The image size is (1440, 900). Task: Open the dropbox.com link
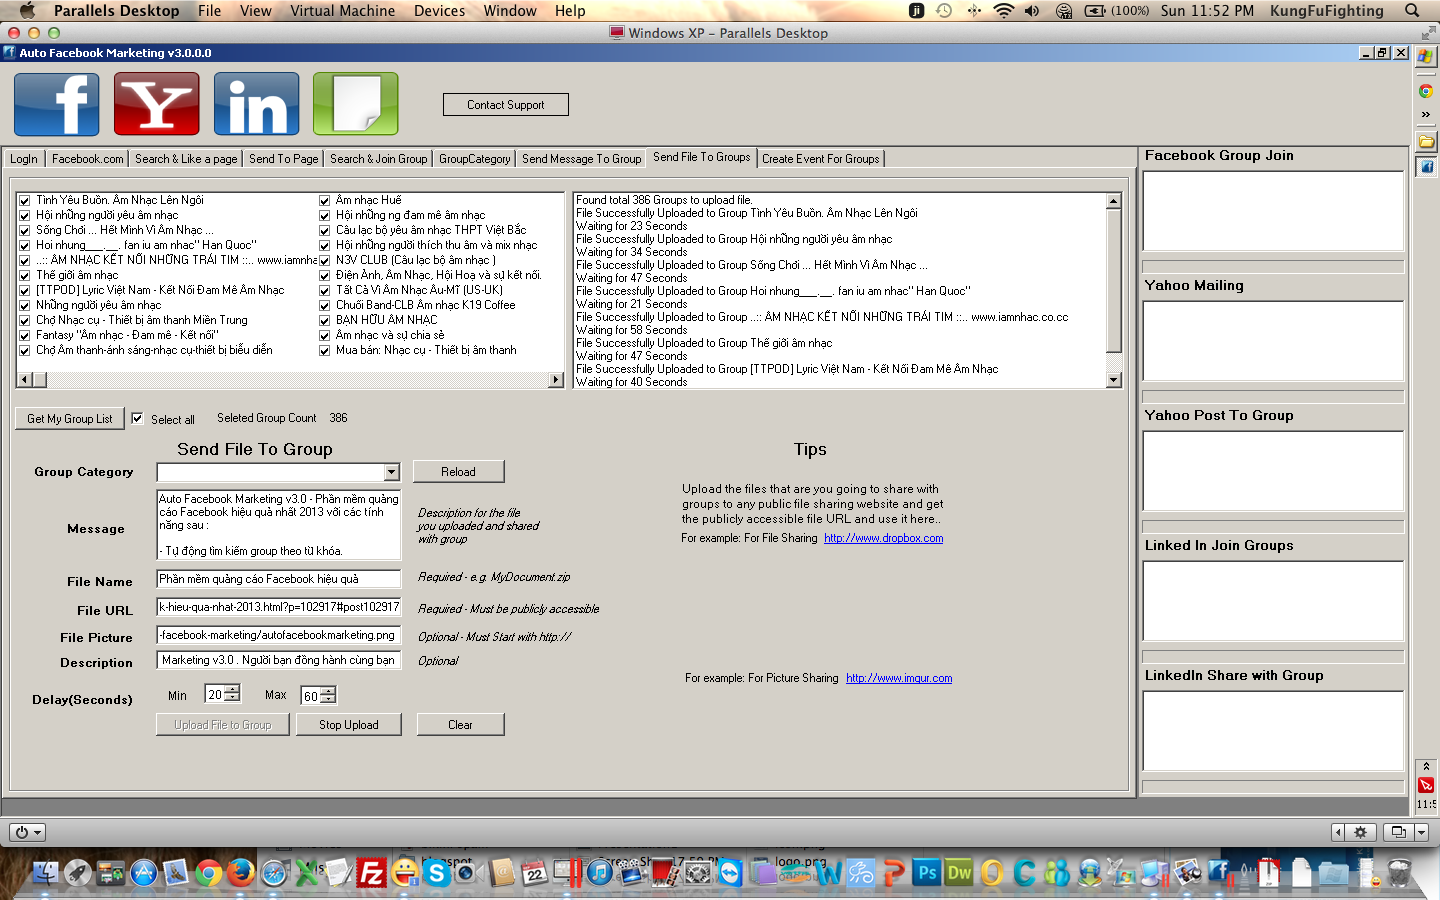(884, 538)
